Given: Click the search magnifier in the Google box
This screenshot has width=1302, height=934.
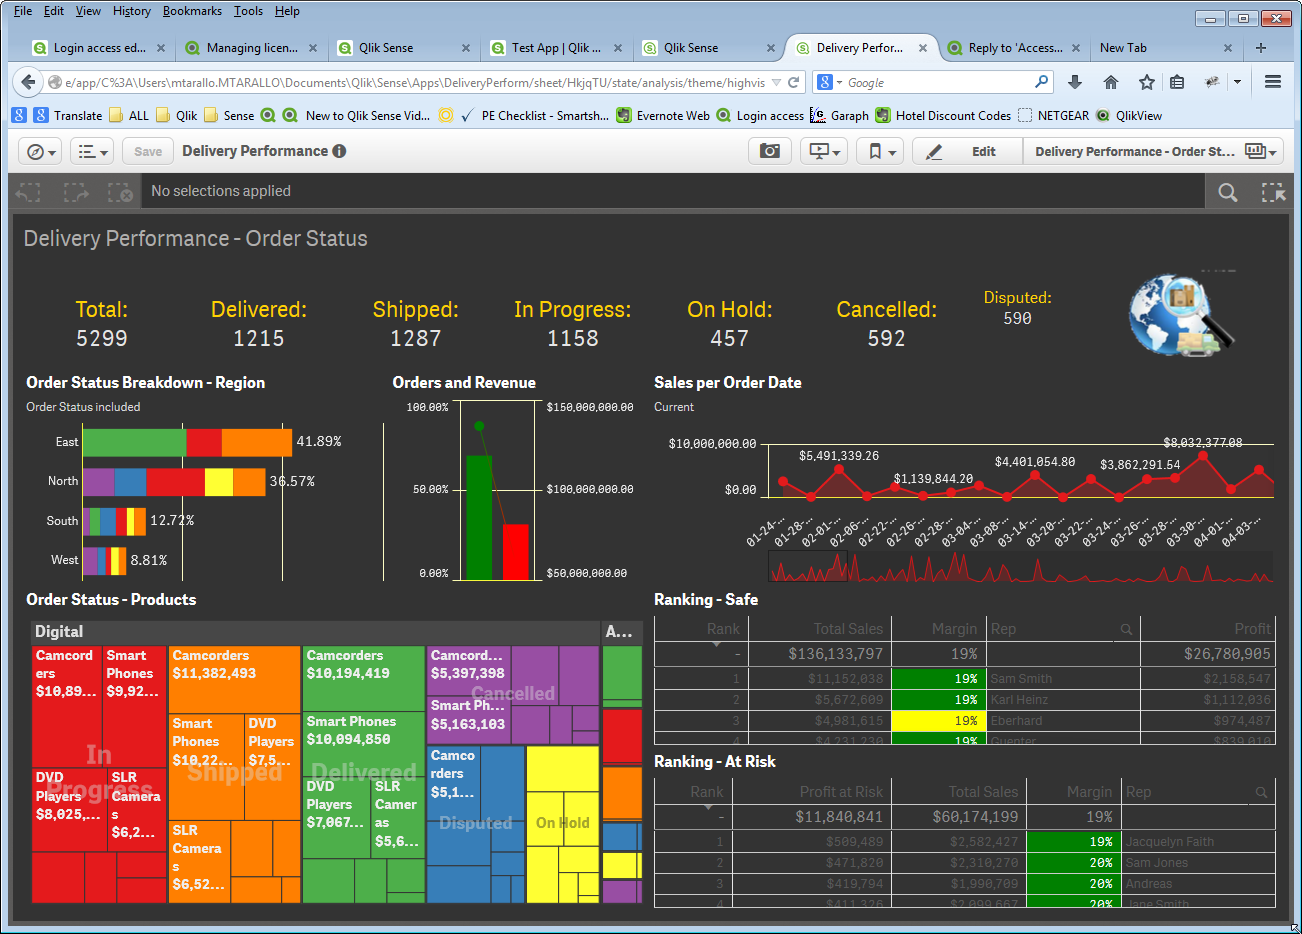Looking at the screenshot, I should click(1042, 82).
